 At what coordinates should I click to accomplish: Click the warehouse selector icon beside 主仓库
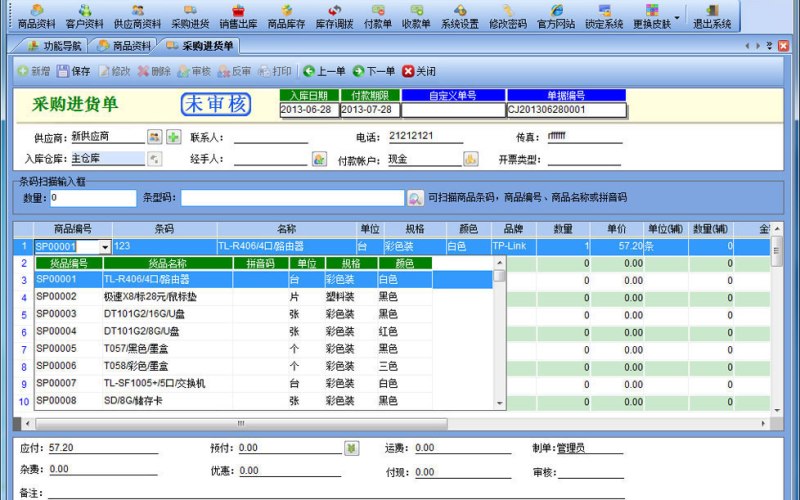click(x=155, y=159)
